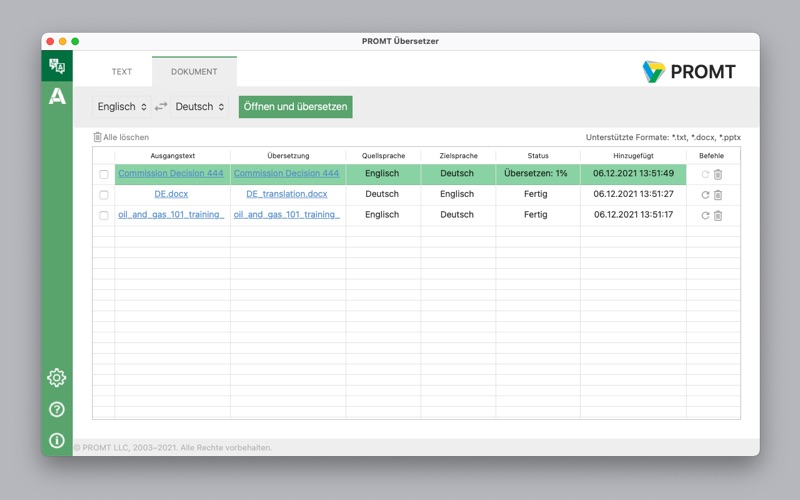Click the Quellsprache column header
800x500 pixels.
(x=384, y=156)
